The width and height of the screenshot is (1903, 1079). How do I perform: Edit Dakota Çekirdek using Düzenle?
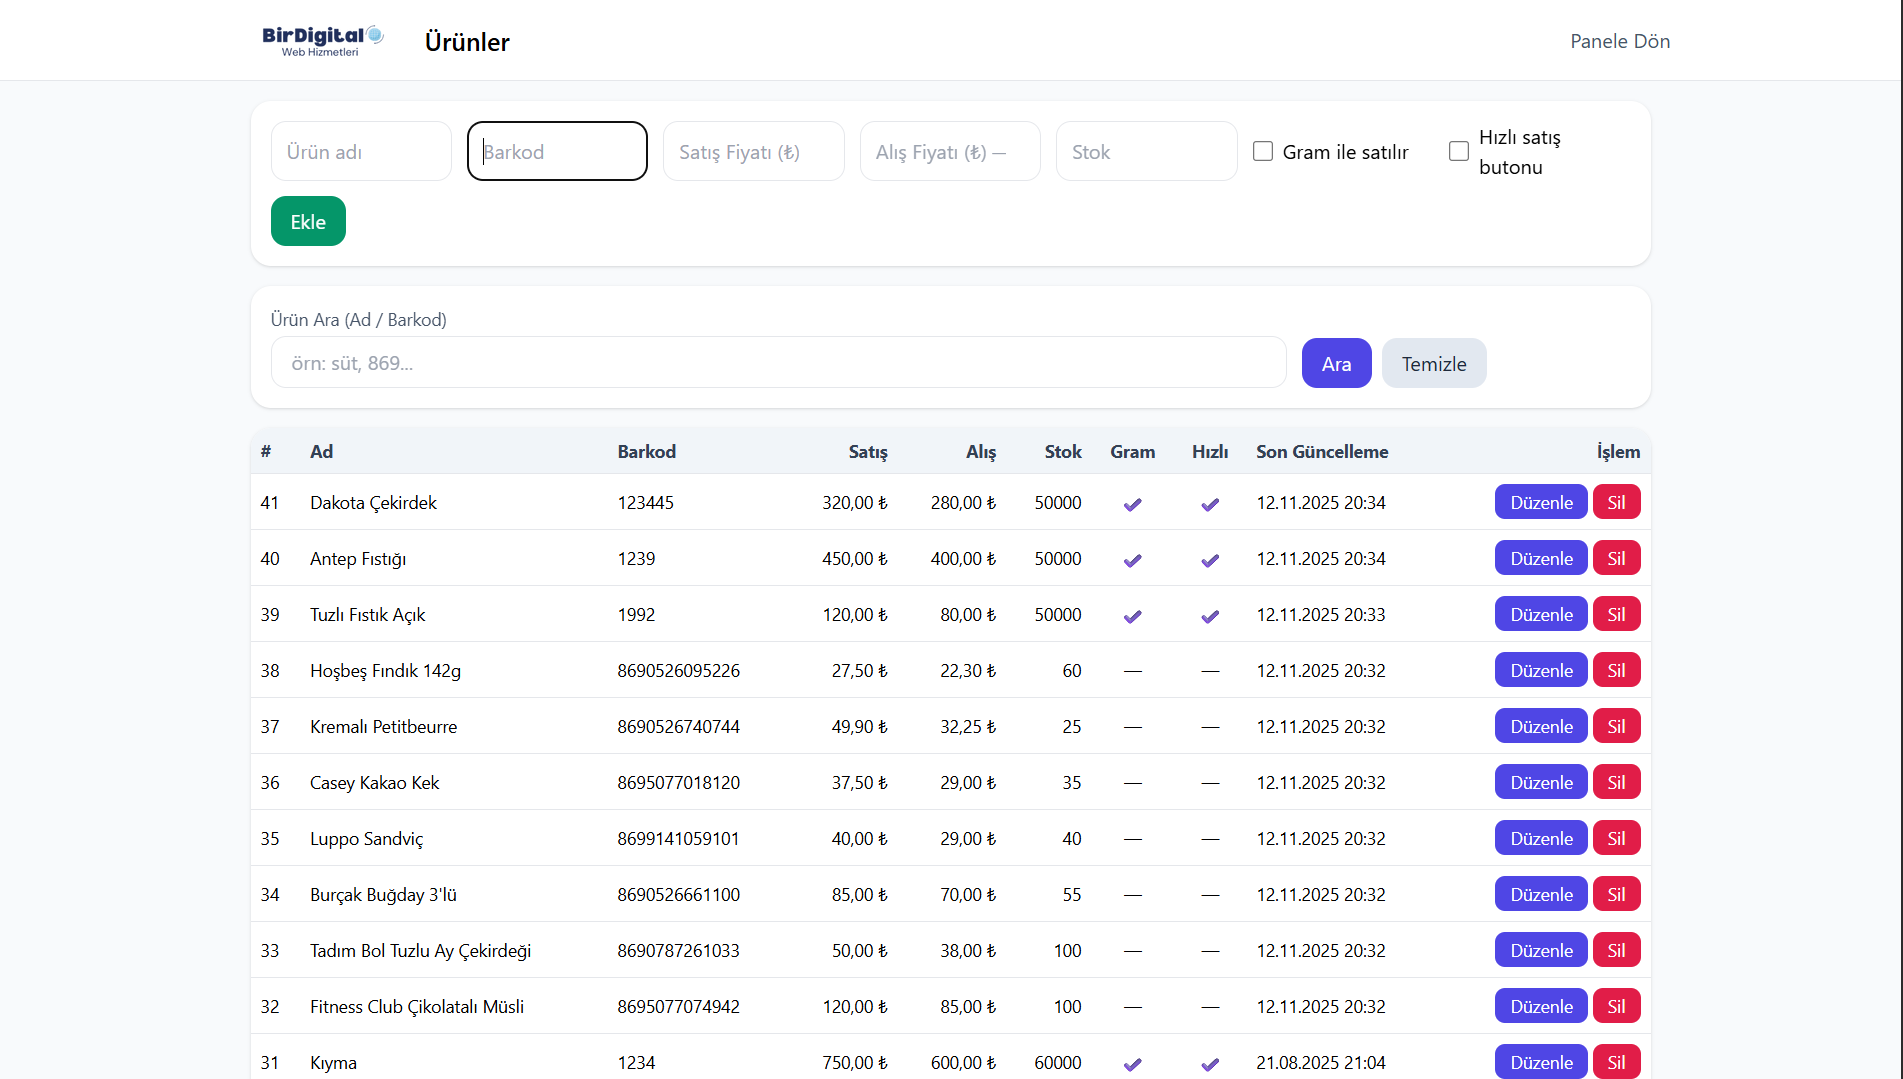(1540, 502)
